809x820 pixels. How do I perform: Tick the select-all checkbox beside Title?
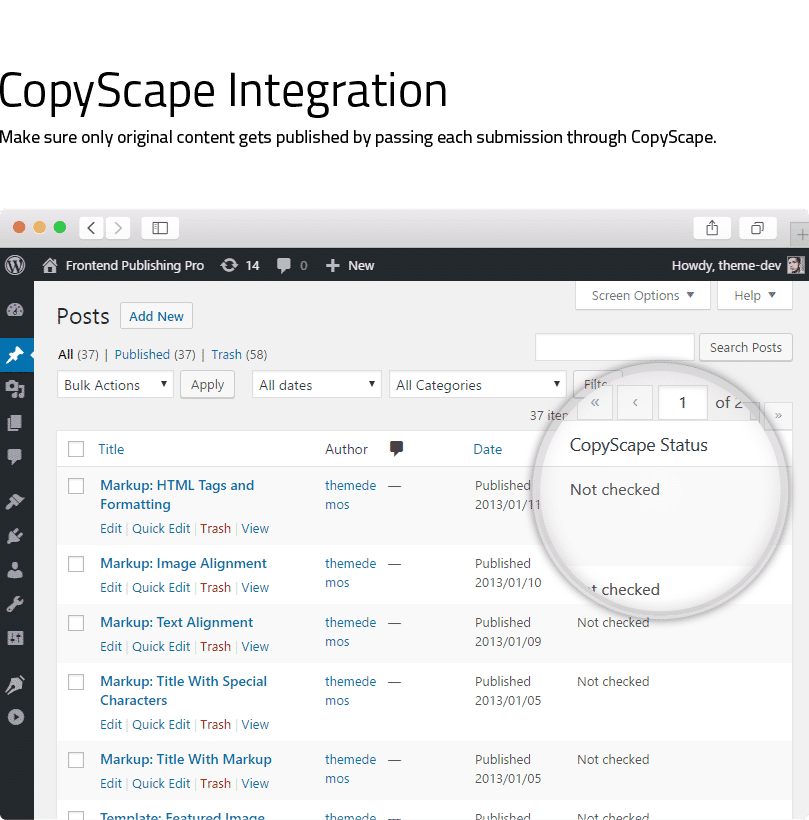(76, 449)
